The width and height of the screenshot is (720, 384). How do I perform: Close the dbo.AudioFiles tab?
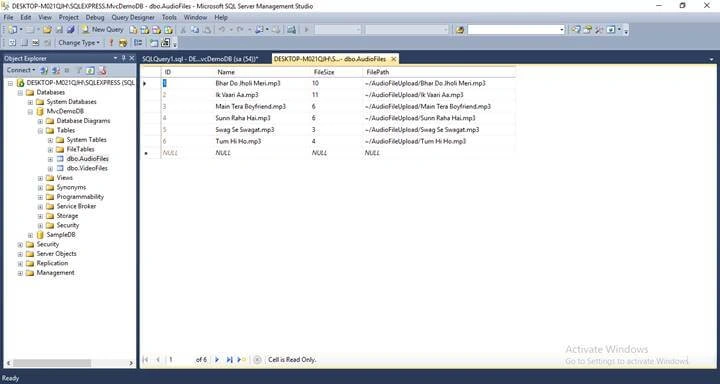pyautogui.click(x=393, y=59)
